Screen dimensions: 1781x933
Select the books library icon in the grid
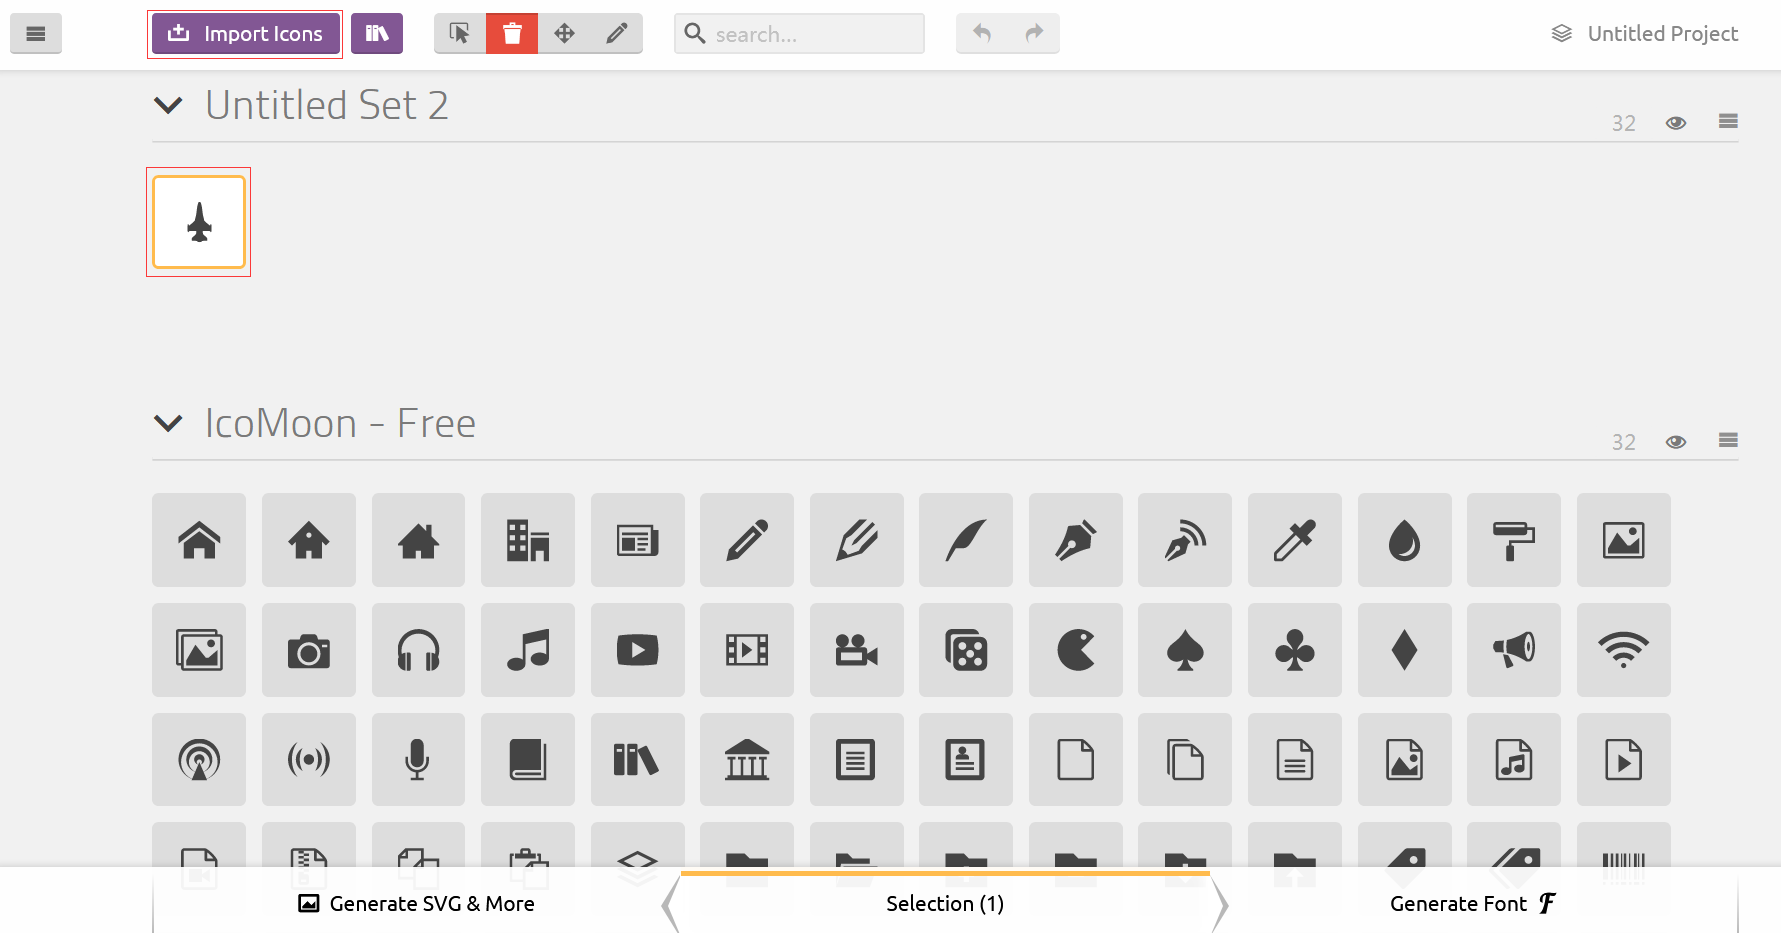(638, 759)
